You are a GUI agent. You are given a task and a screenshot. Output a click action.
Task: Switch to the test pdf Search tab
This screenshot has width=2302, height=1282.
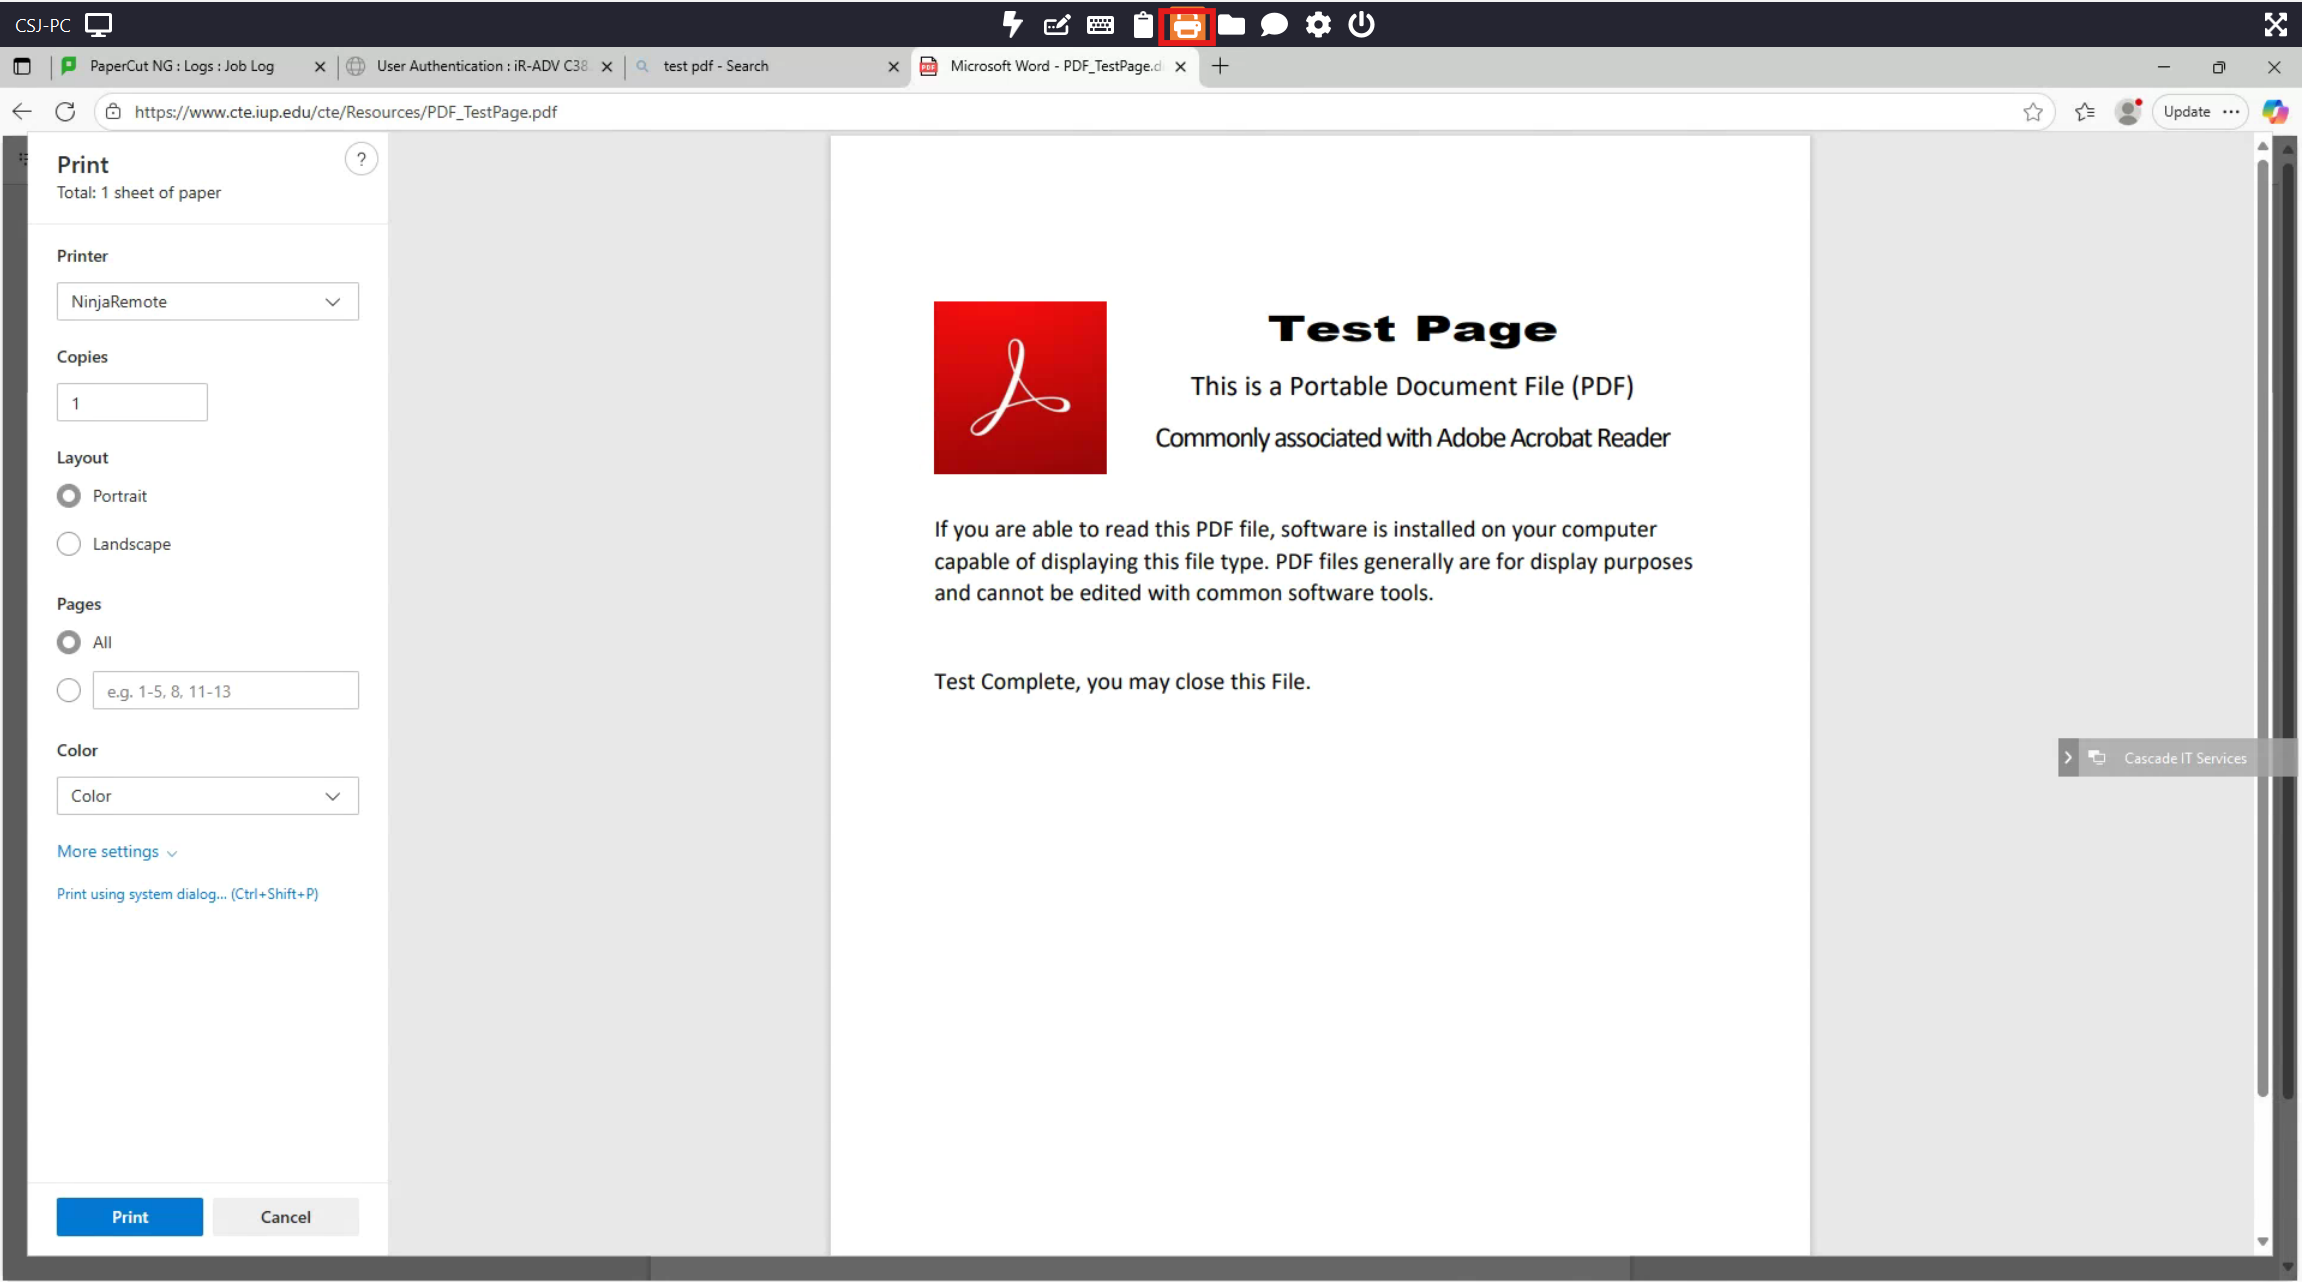coord(716,66)
